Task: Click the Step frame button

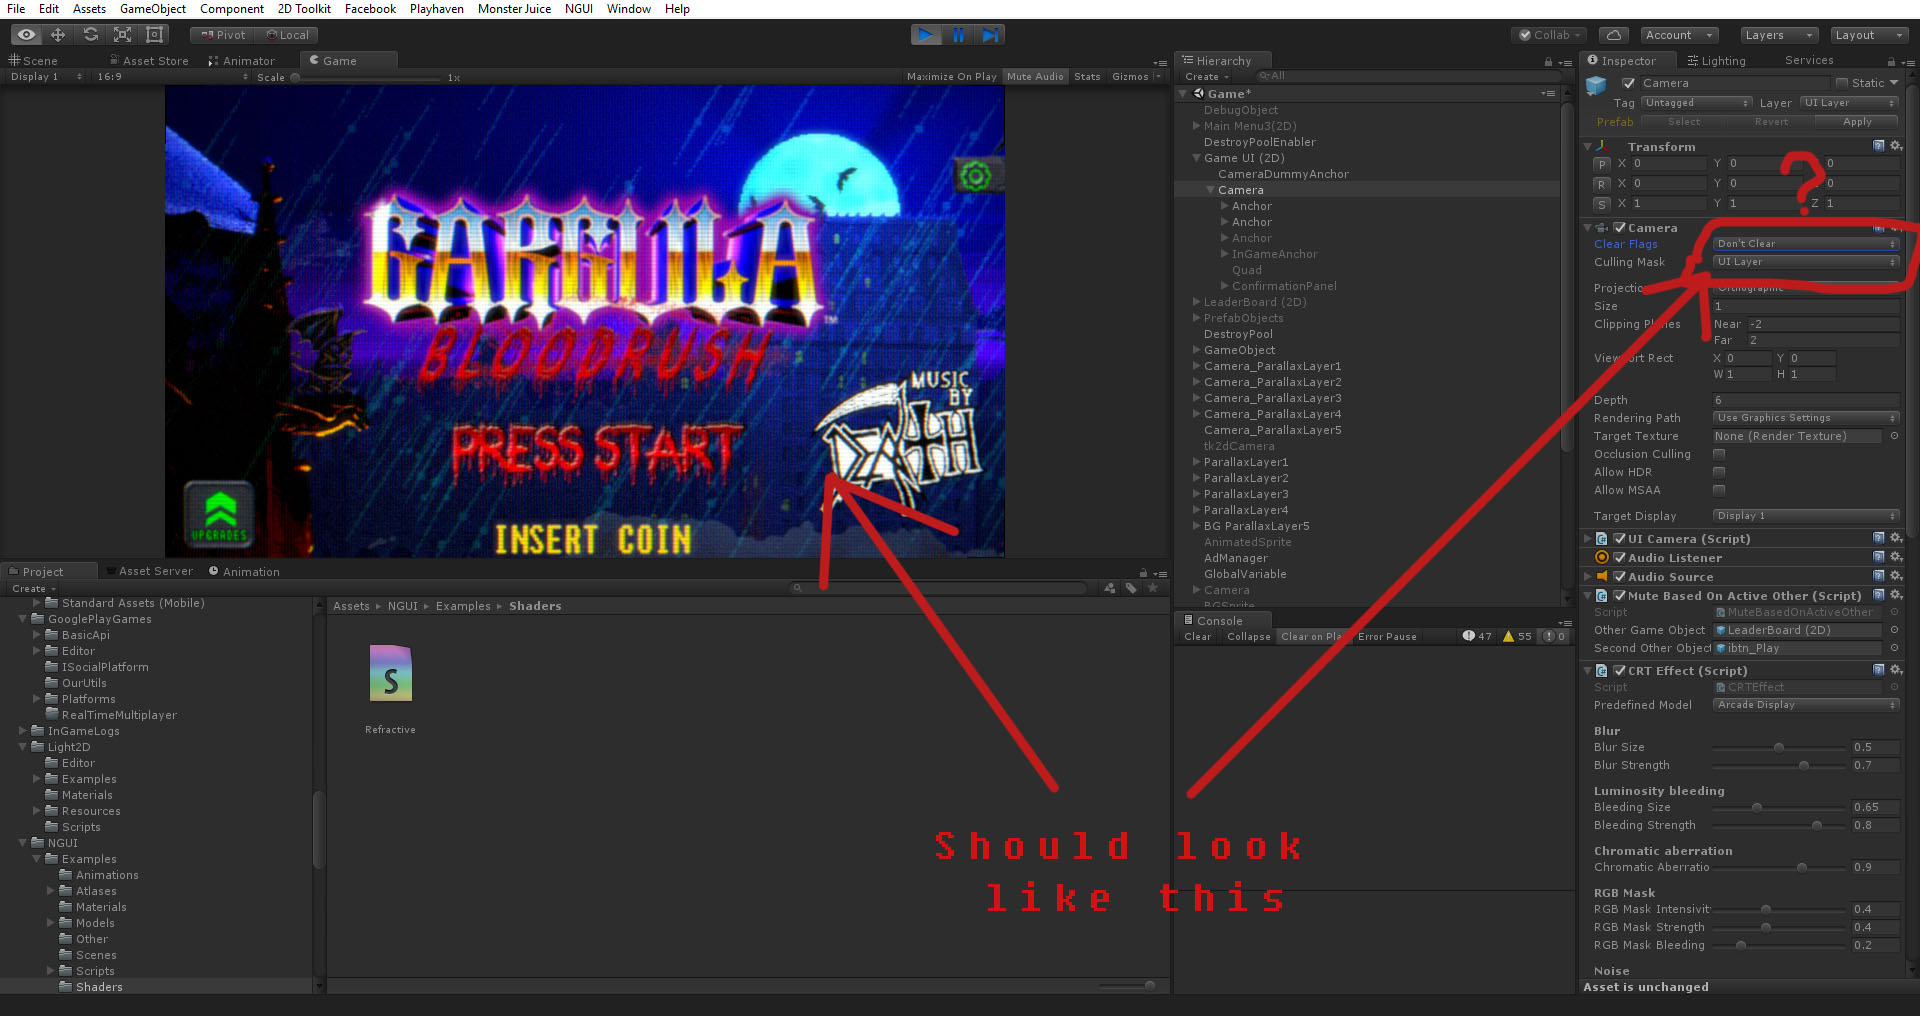Action: (x=991, y=34)
